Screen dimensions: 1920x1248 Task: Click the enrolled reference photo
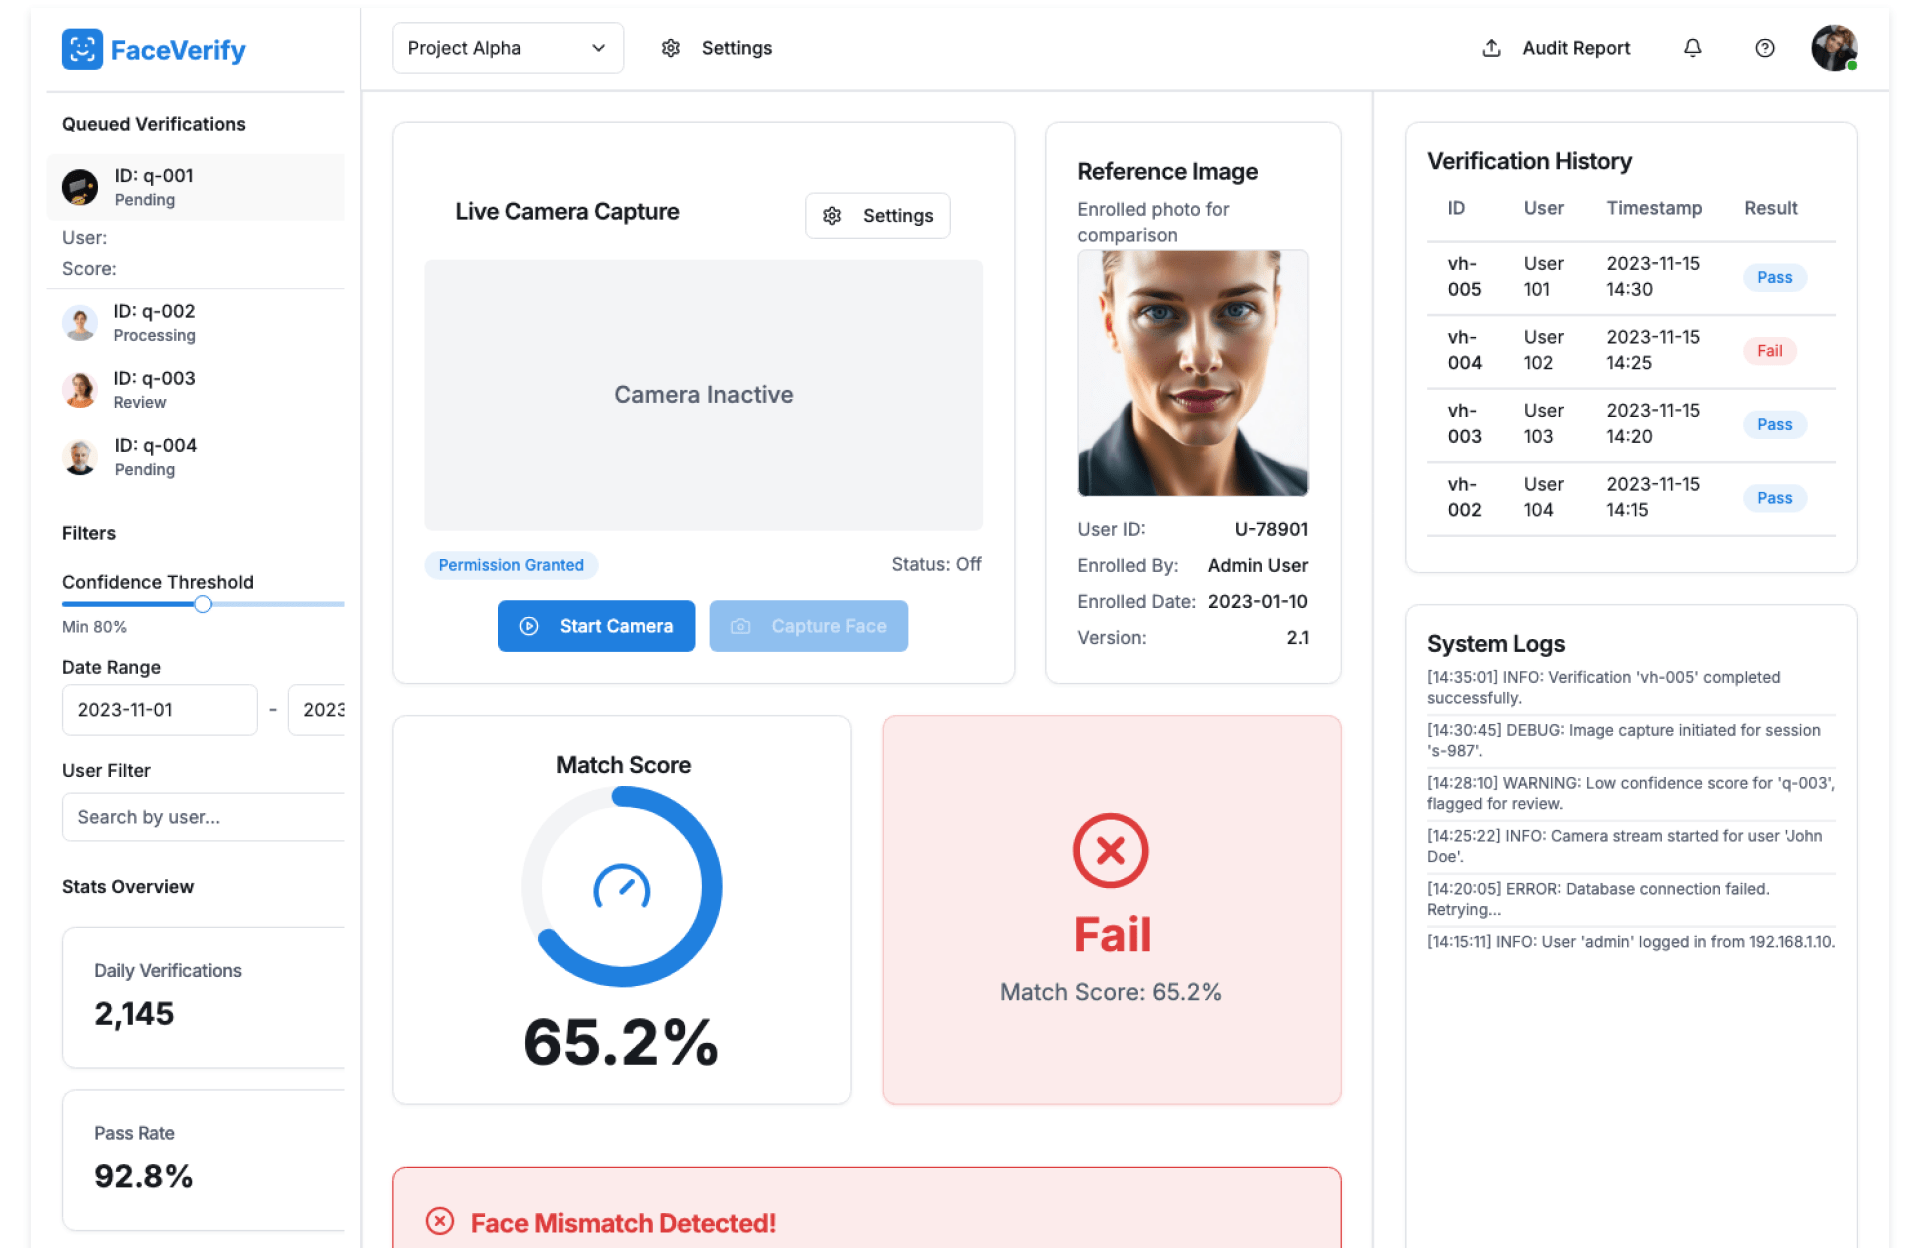(x=1191, y=373)
